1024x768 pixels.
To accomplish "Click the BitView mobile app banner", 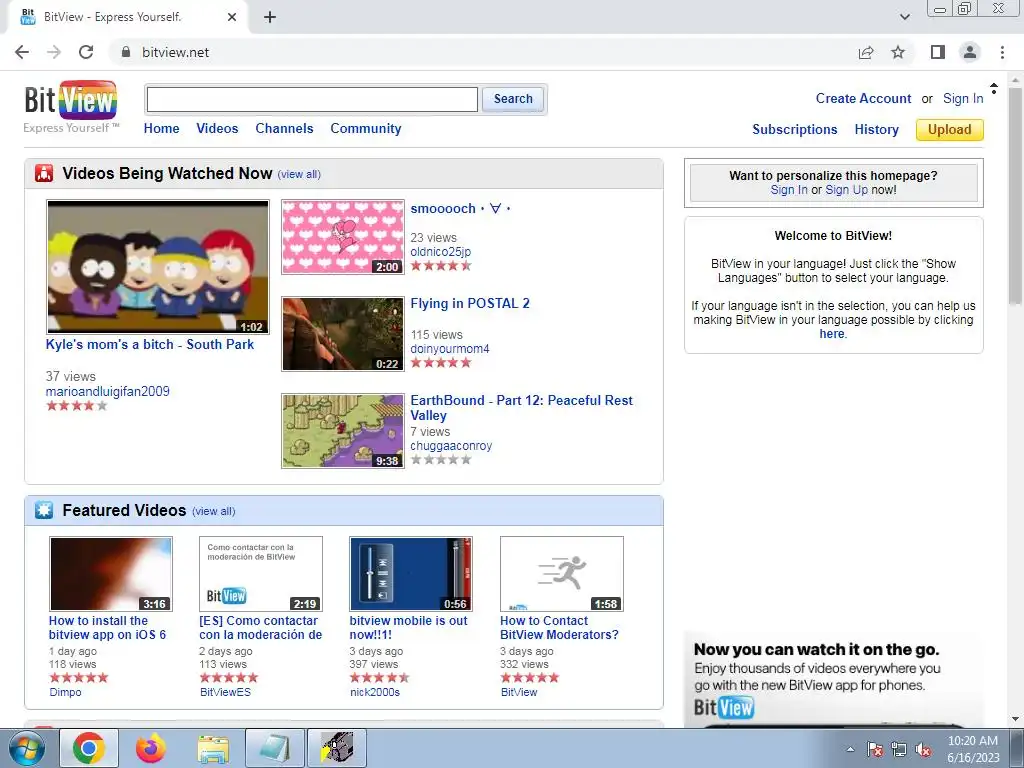I will point(833,679).
